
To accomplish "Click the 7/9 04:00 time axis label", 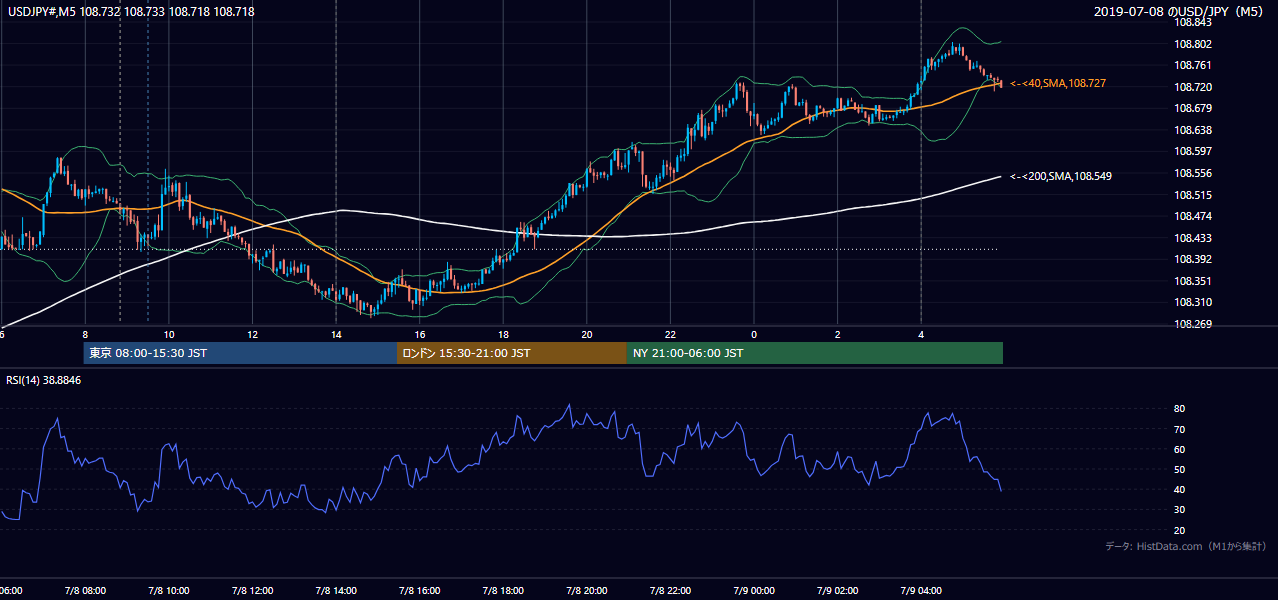I will (x=920, y=591).
